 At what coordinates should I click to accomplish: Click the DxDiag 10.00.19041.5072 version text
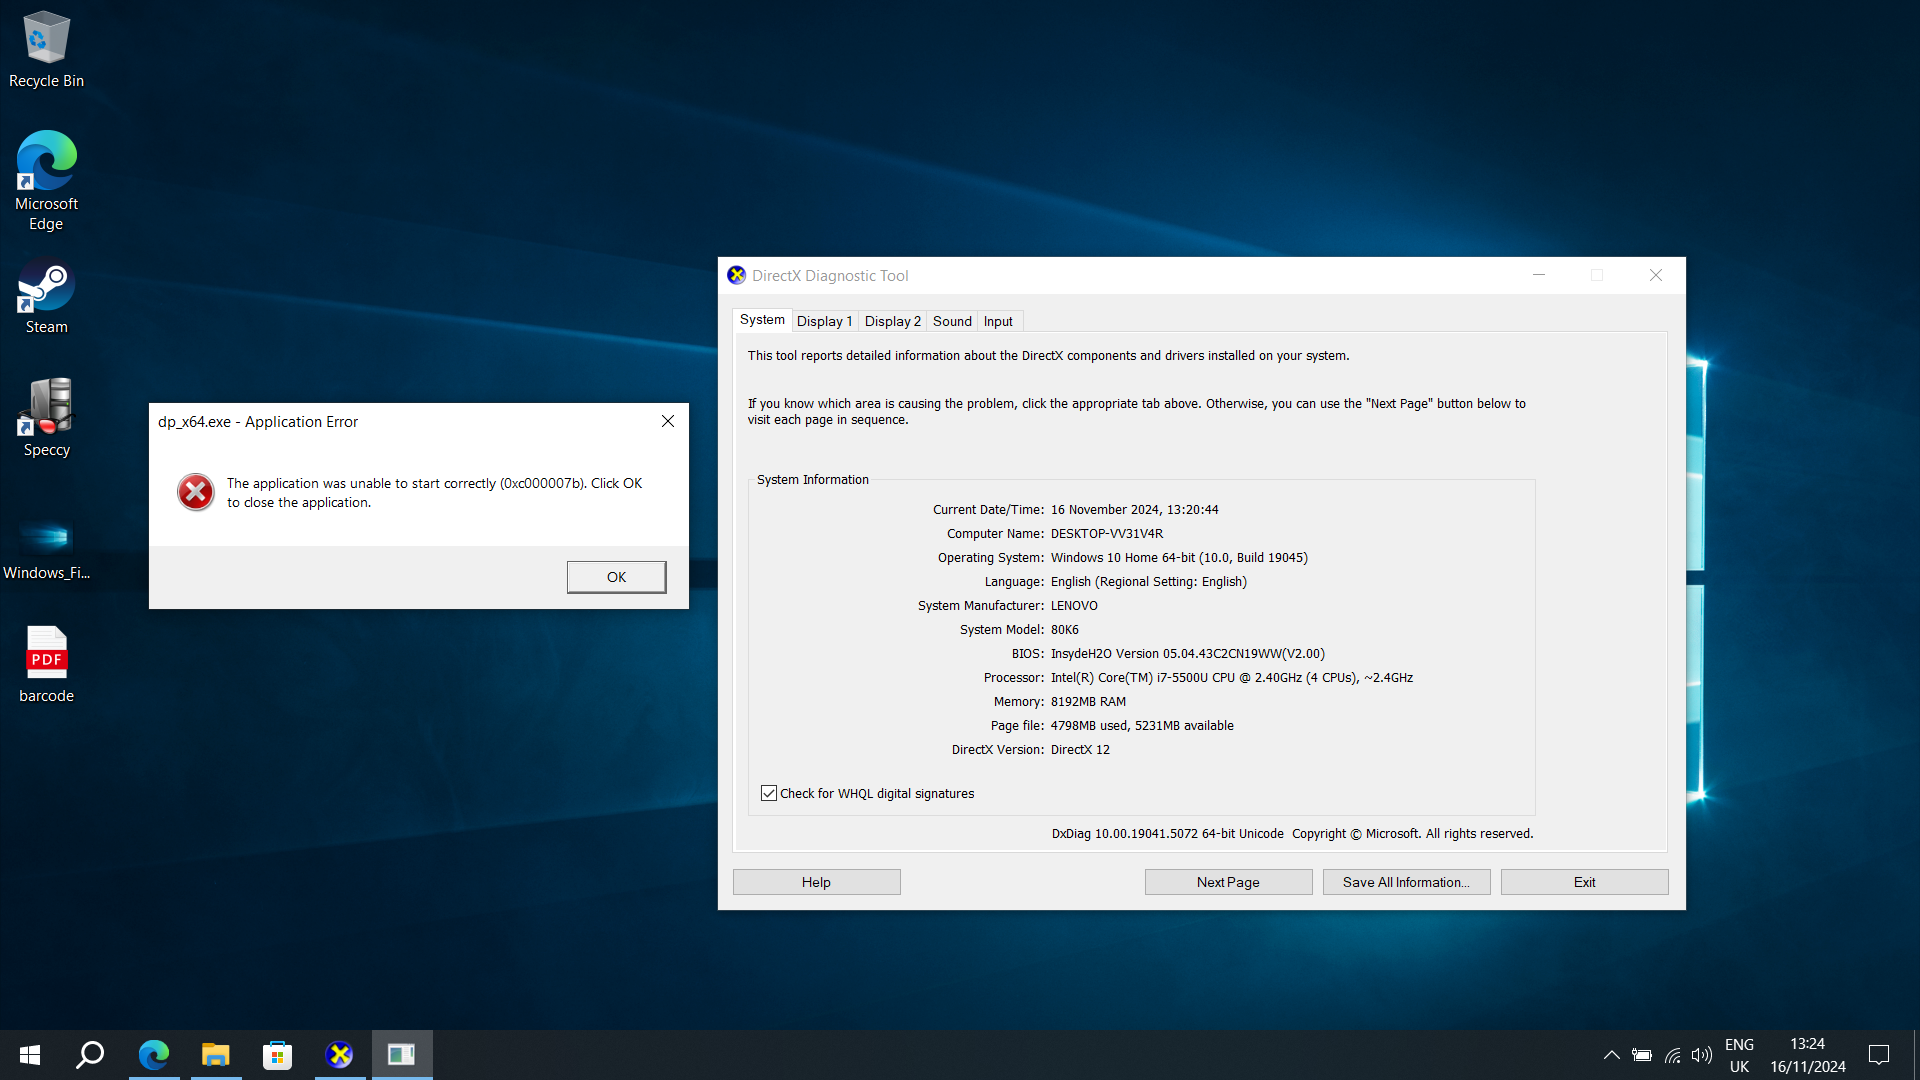[1167, 834]
